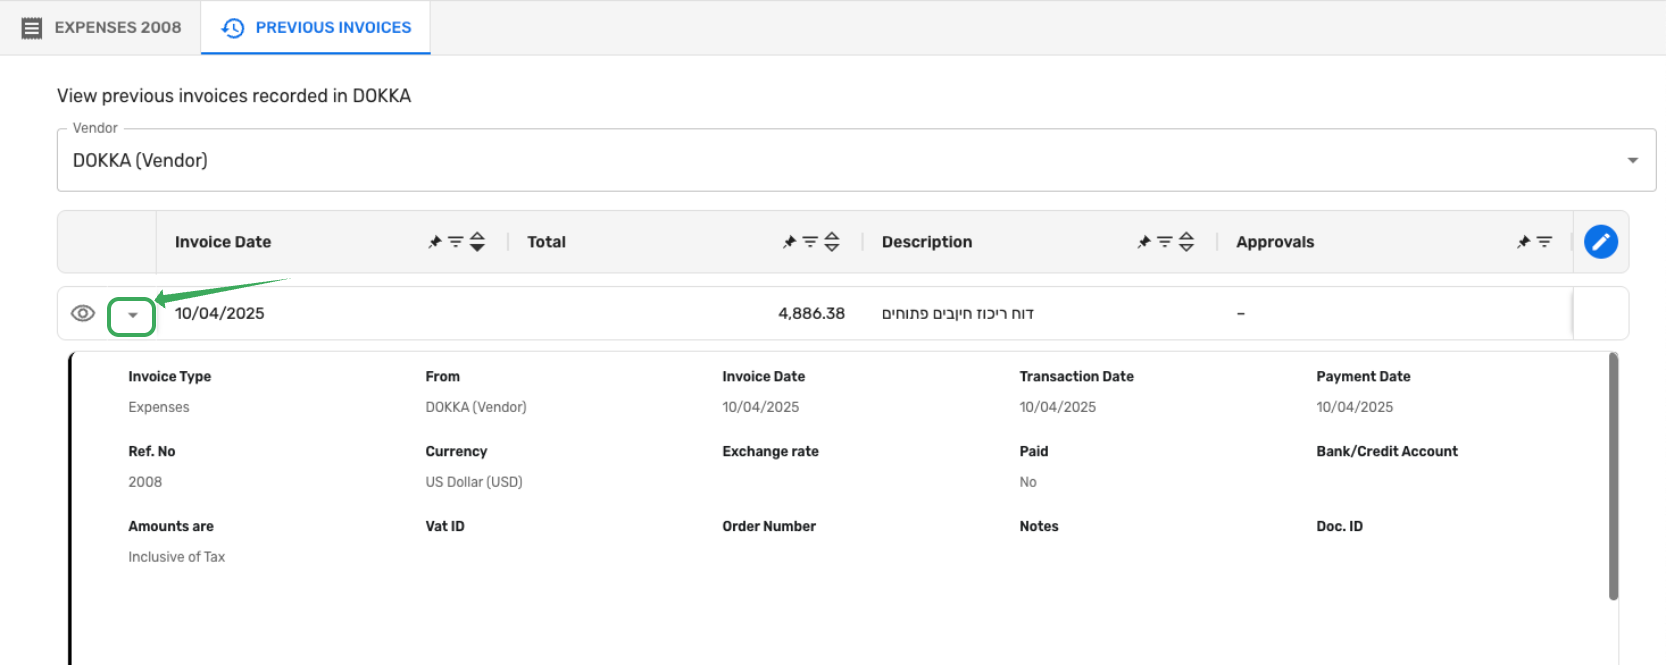Click the Bank/Credit Account label
Viewport: 1666px width, 665px height.
point(1387,451)
